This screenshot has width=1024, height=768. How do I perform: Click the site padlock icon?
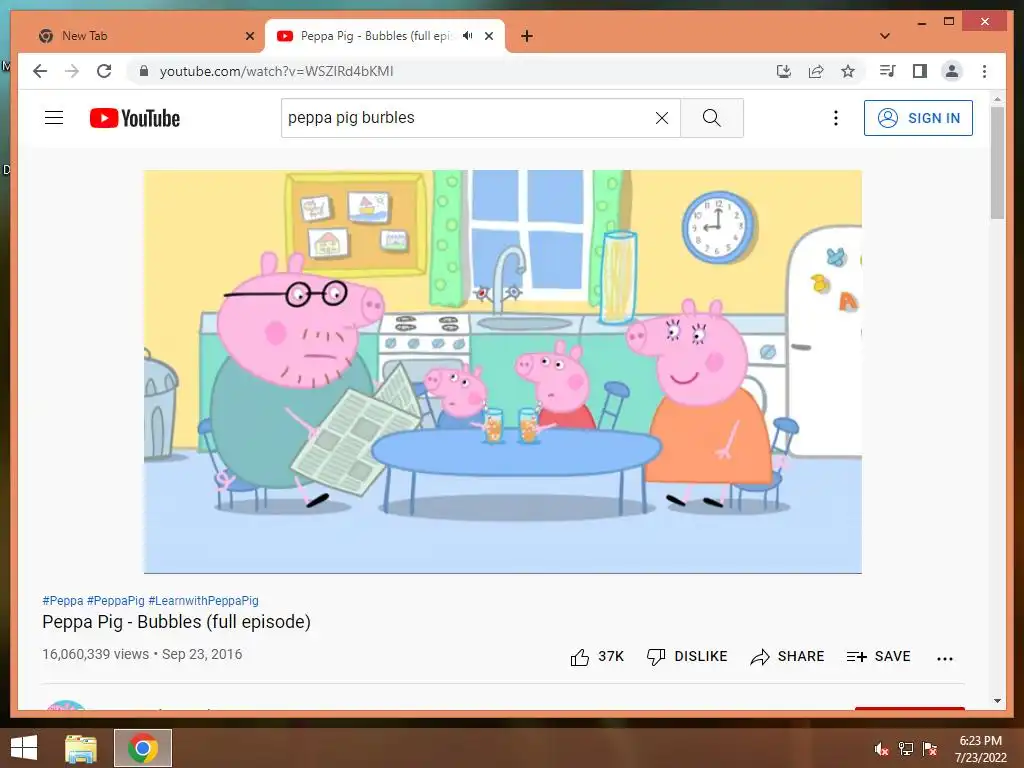[144, 71]
